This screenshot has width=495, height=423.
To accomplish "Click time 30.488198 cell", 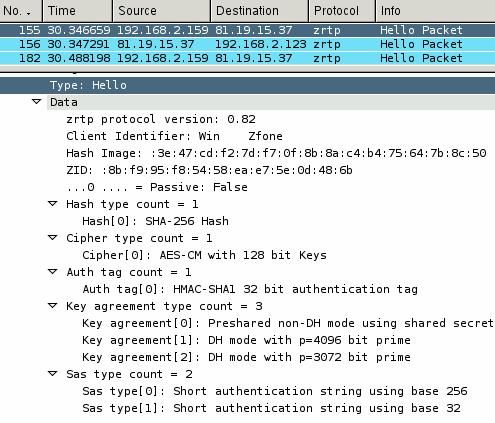I will 79,58.
